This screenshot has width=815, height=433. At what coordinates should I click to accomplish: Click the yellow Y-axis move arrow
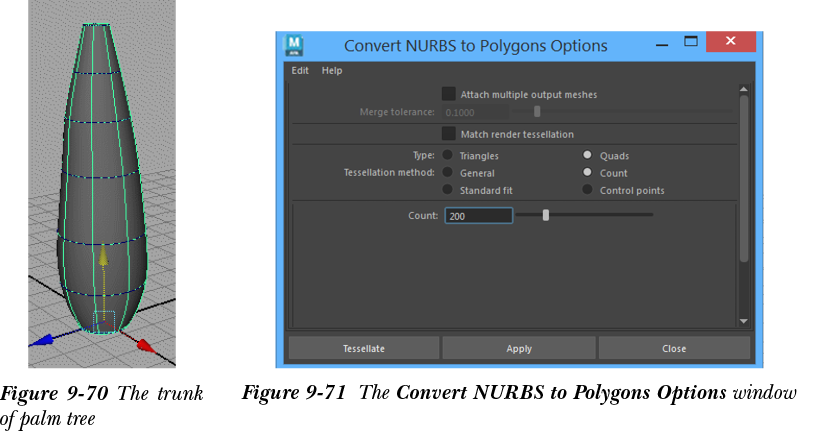[x=101, y=258]
